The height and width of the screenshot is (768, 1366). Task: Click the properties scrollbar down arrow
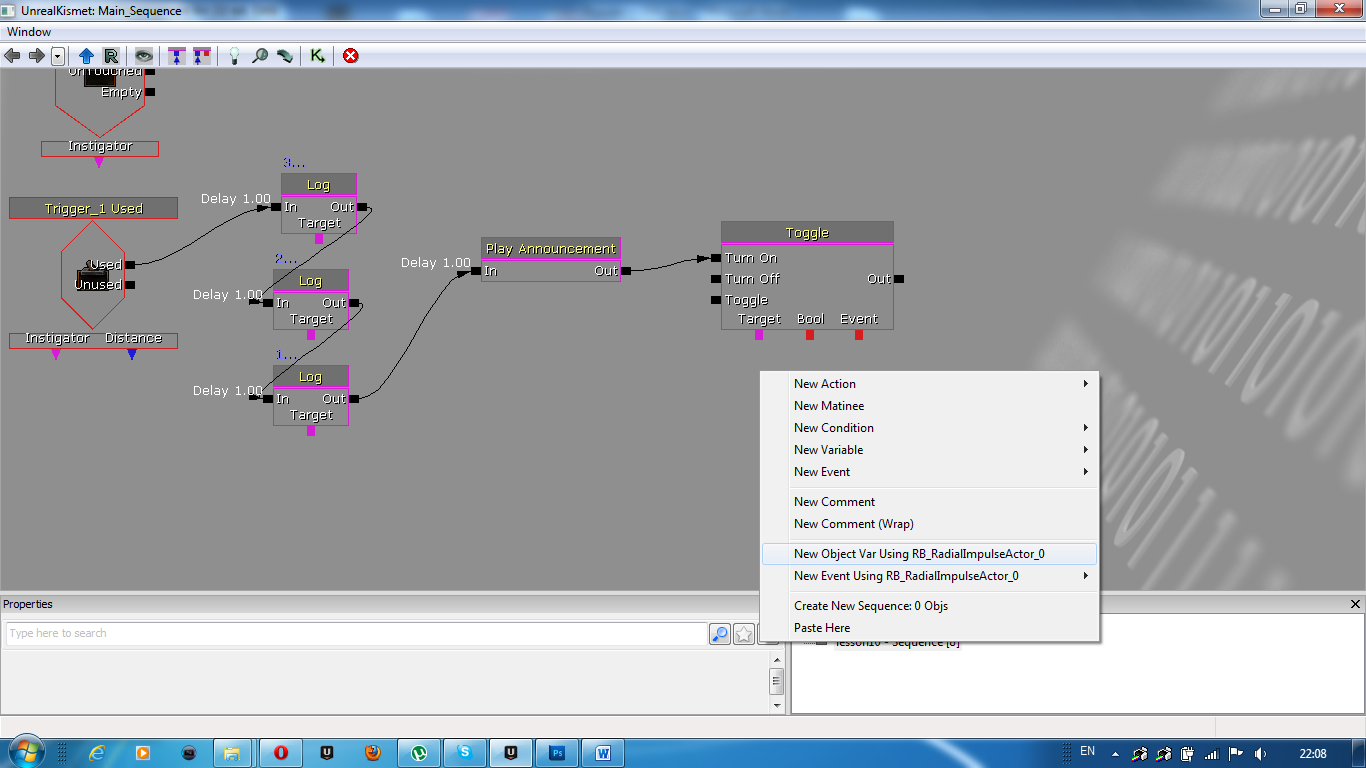click(x=776, y=705)
